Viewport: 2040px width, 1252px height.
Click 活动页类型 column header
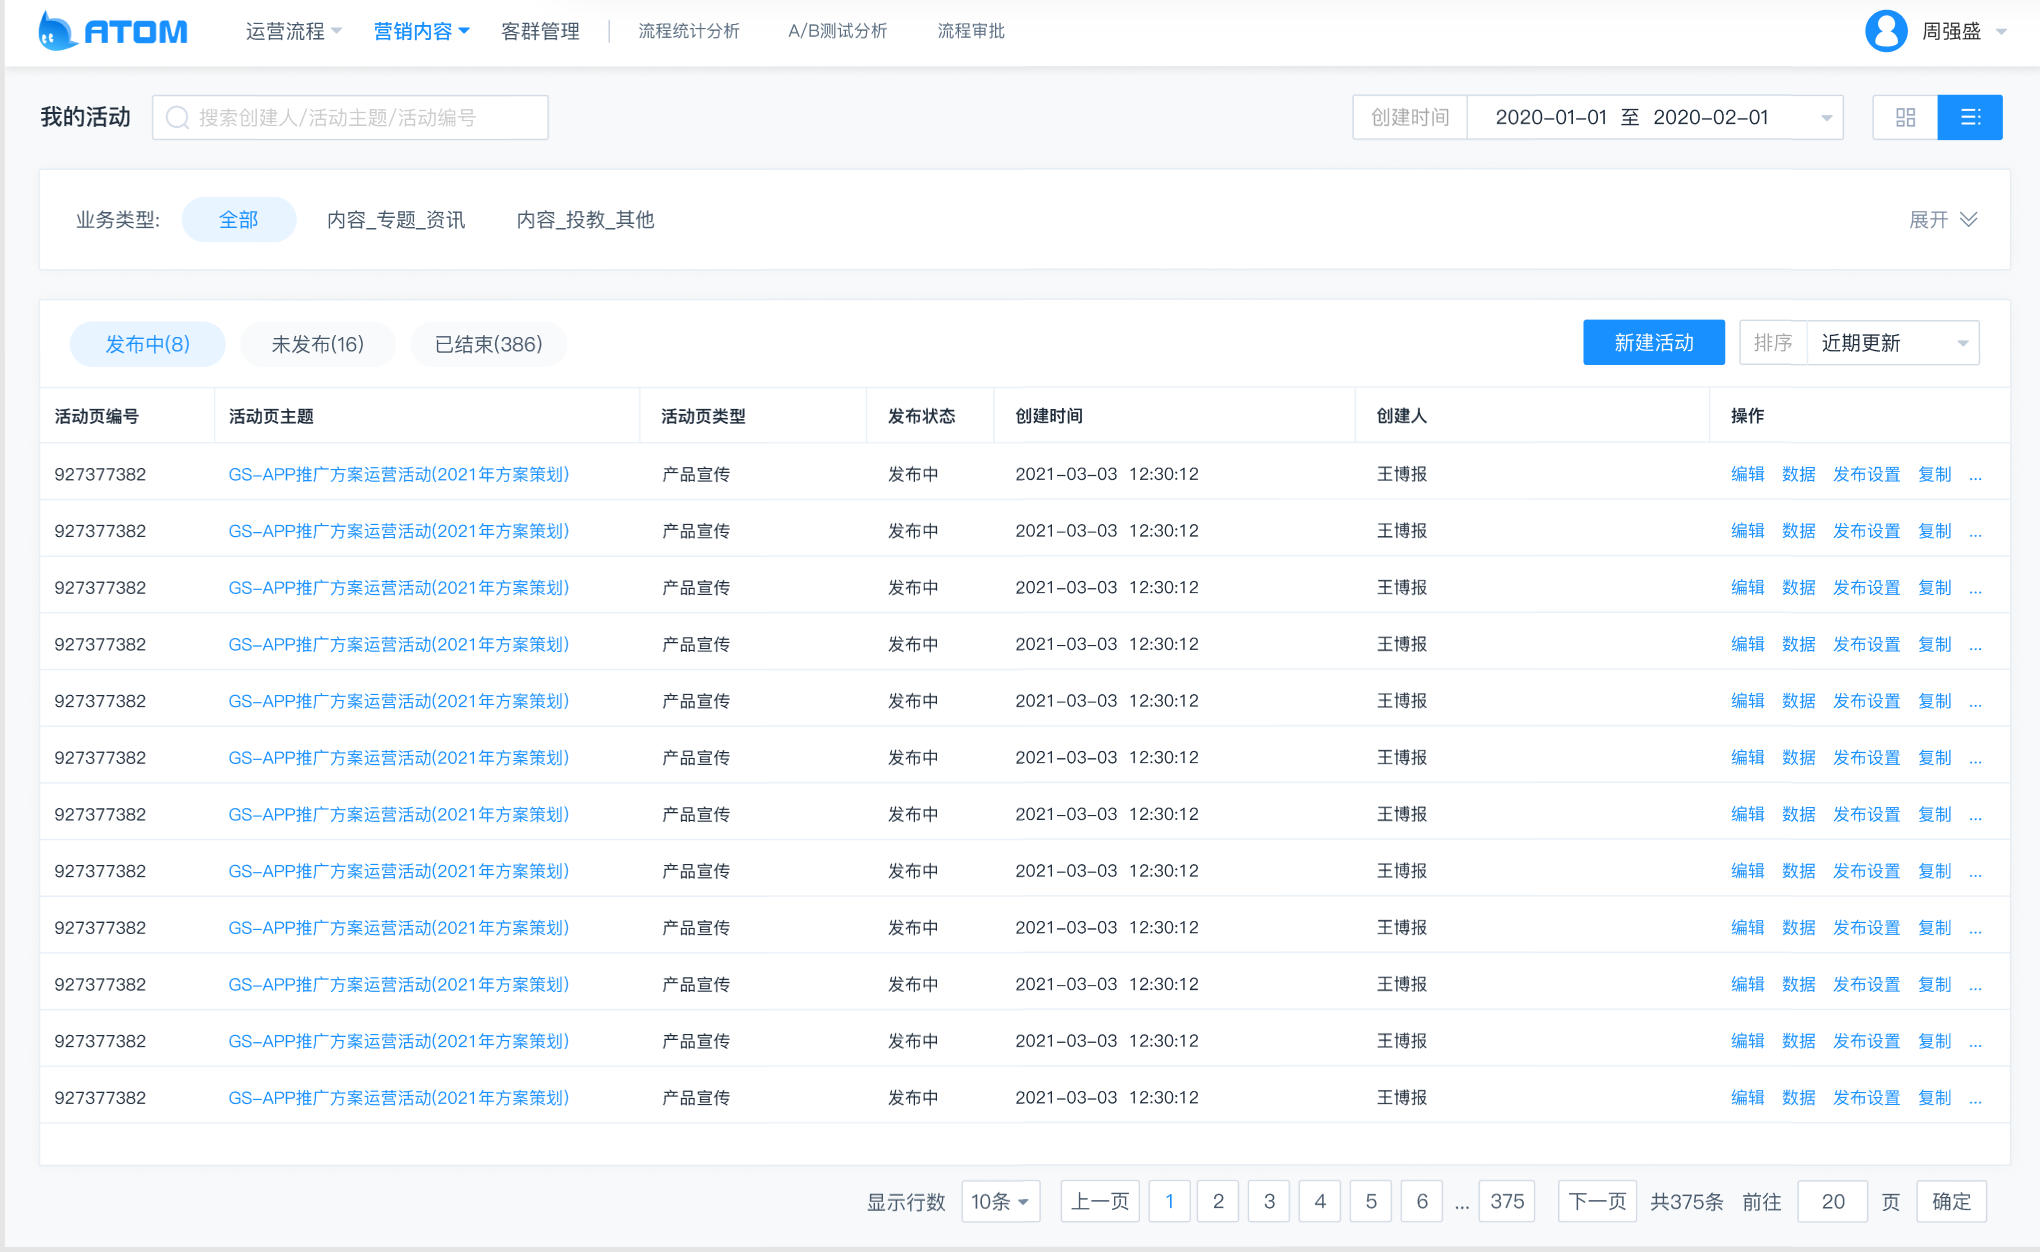pos(704,416)
